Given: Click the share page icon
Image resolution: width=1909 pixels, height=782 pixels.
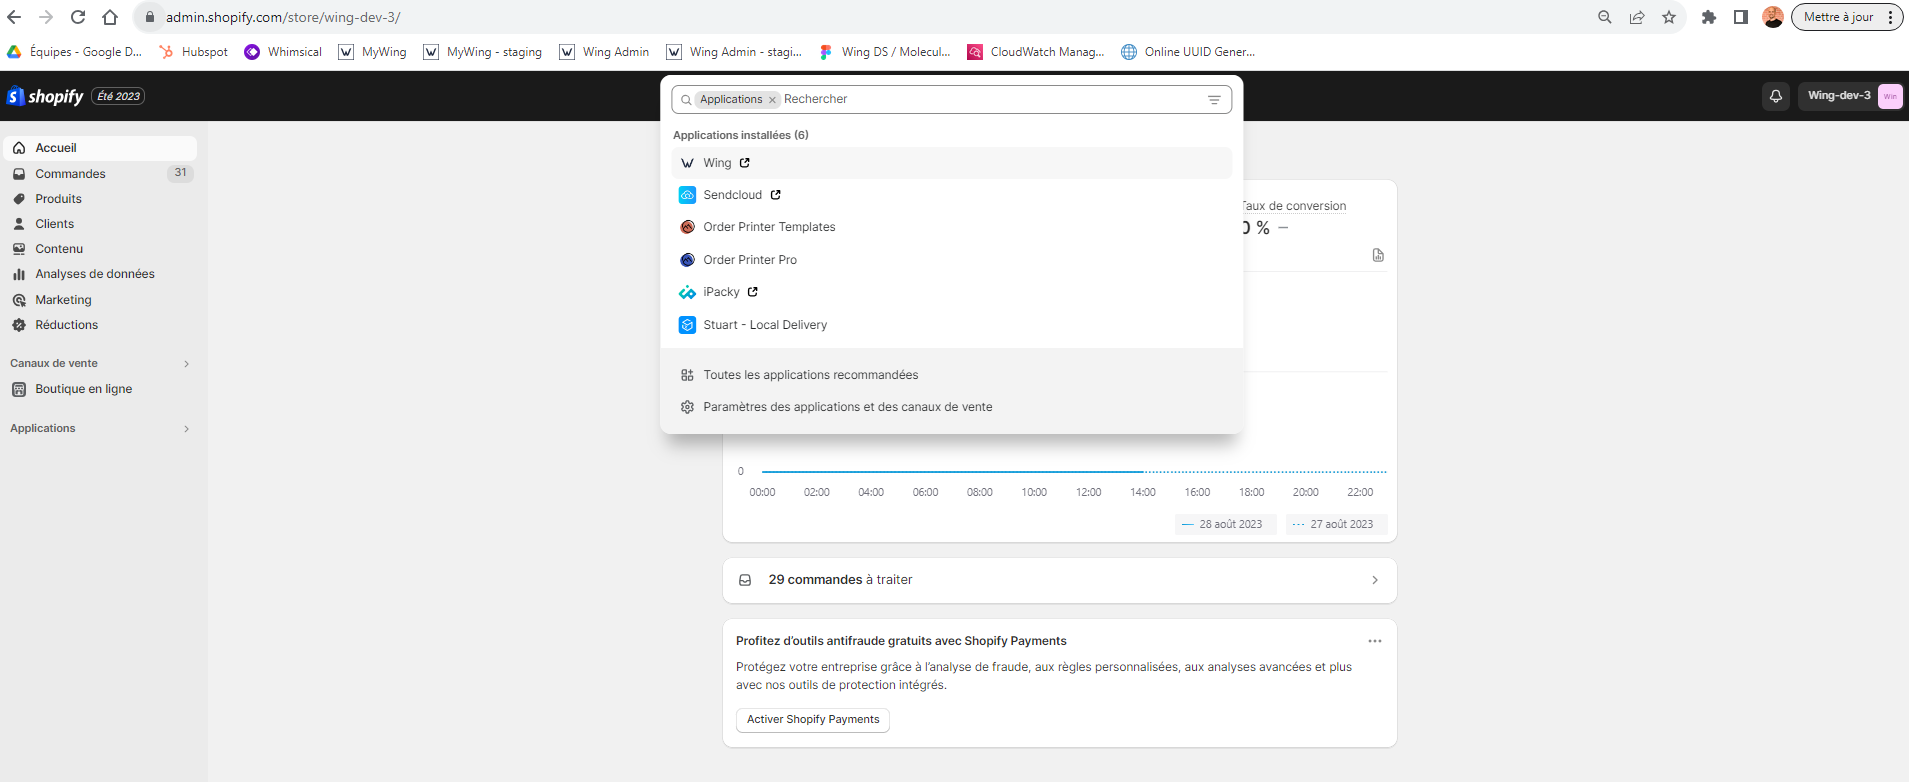Looking at the screenshot, I should [1637, 17].
